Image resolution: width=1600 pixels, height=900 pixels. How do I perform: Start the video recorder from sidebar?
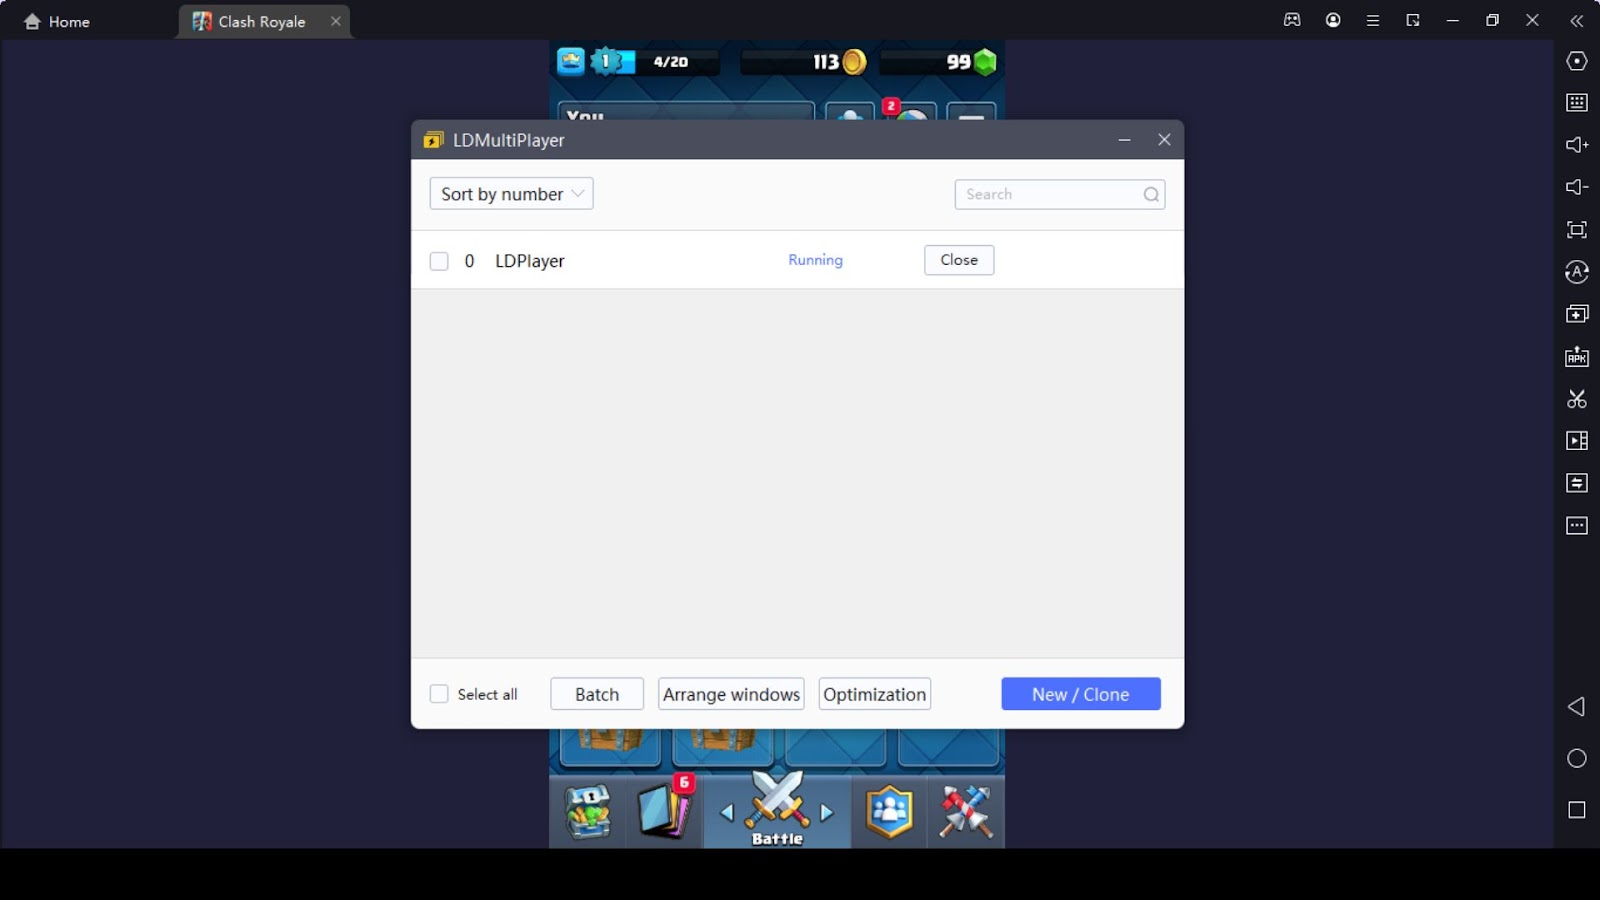pyautogui.click(x=1577, y=441)
